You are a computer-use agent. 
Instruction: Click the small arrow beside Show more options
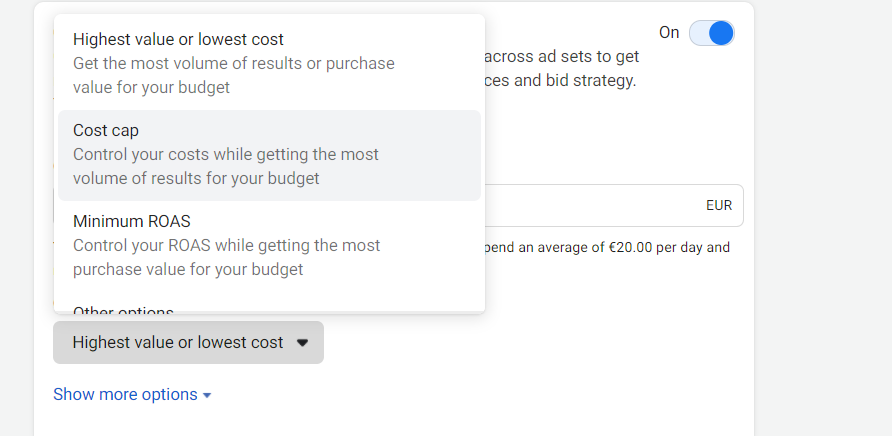(x=207, y=395)
